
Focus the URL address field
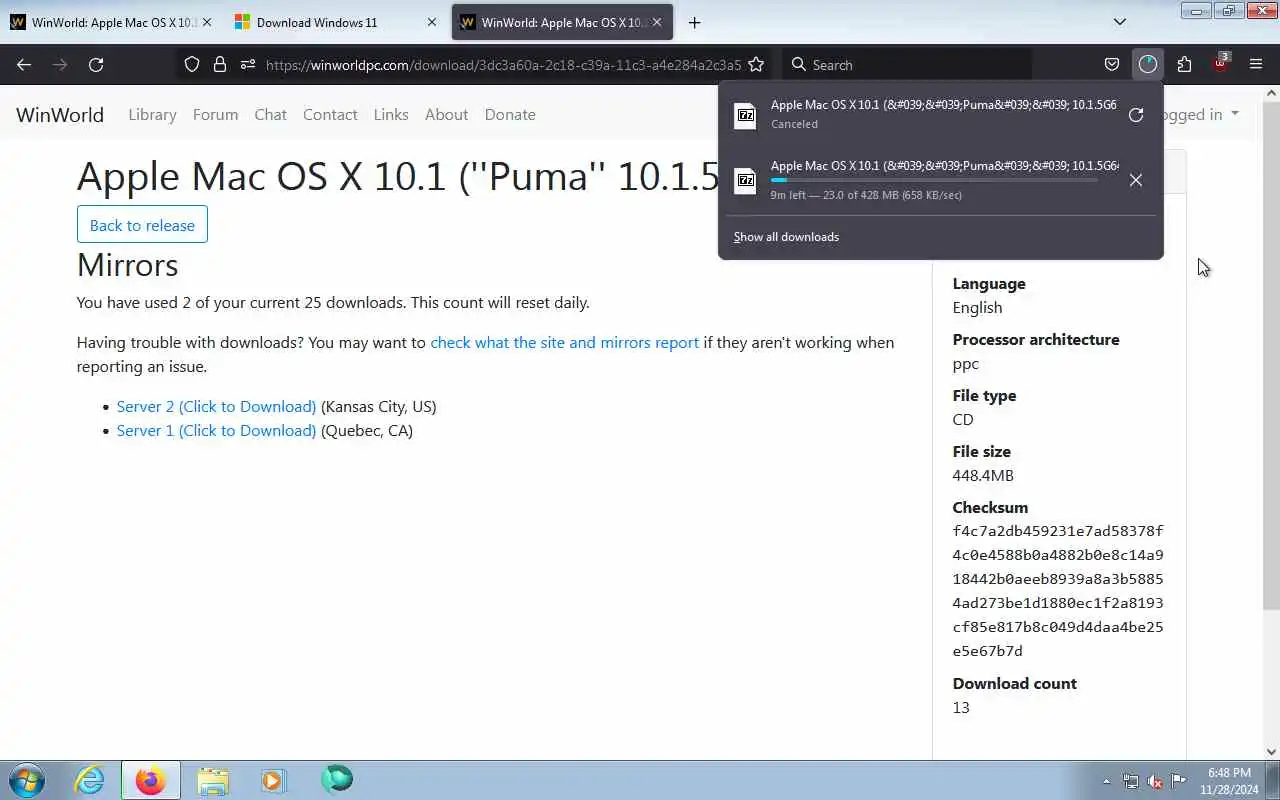pyautogui.click(x=503, y=64)
